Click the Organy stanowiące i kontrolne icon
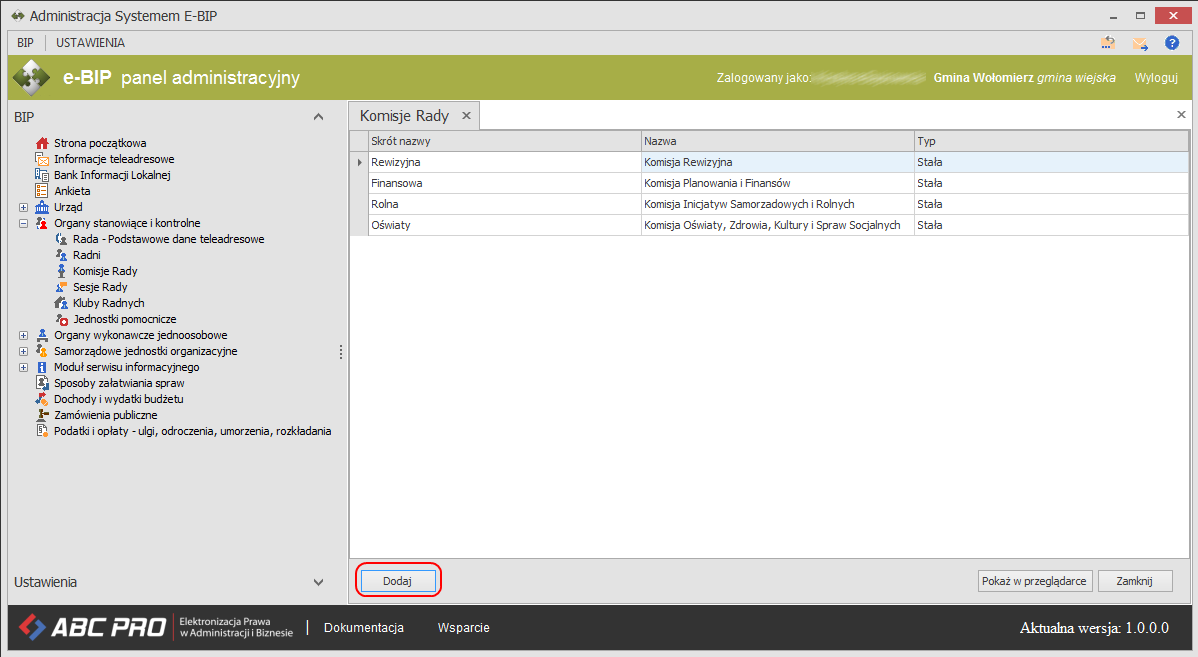Screen dimensions: 1198x657 click(x=42, y=223)
